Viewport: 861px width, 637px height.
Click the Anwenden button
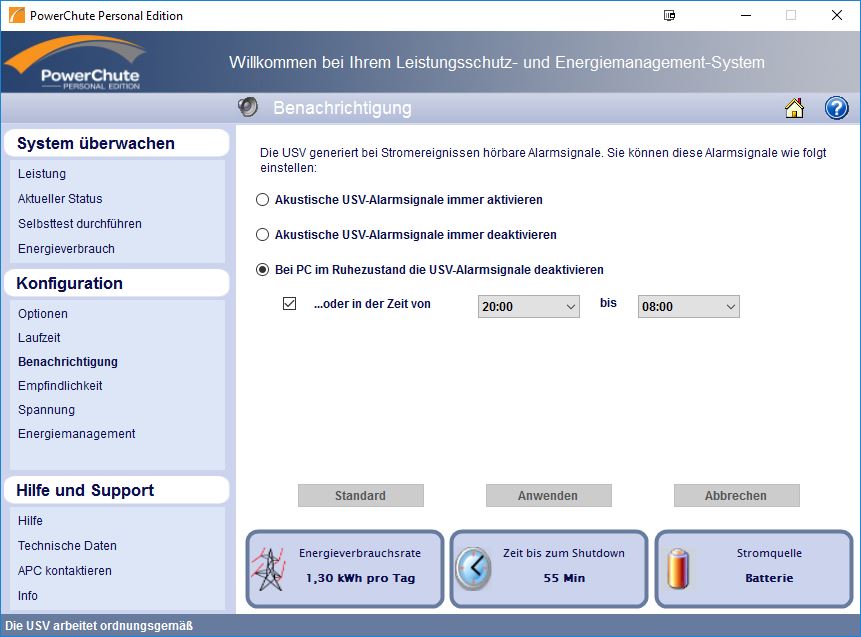pyautogui.click(x=548, y=495)
